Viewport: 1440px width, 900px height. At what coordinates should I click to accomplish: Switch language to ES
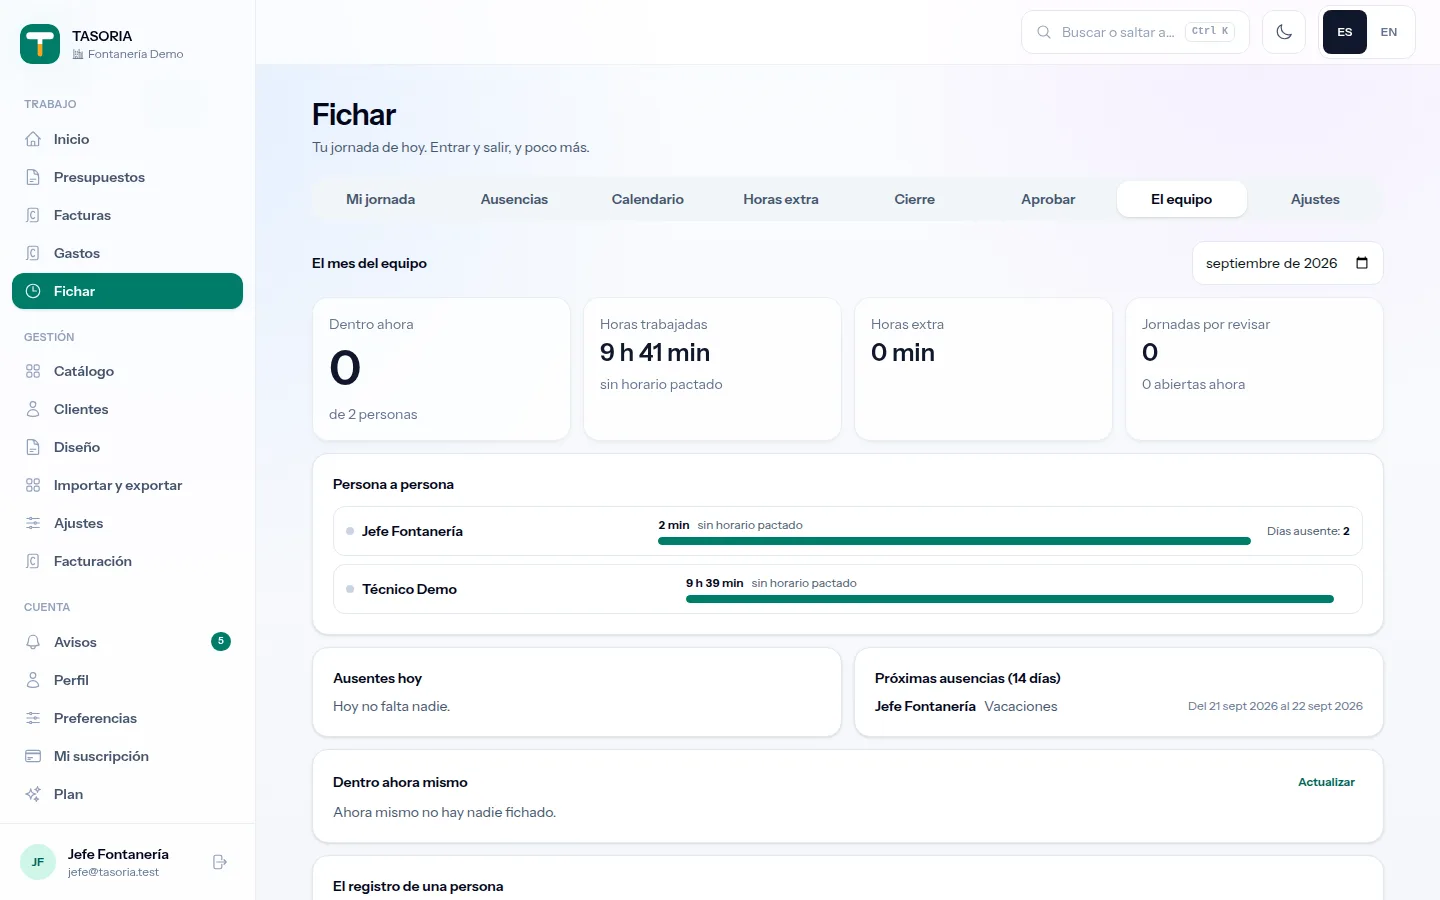(1345, 32)
